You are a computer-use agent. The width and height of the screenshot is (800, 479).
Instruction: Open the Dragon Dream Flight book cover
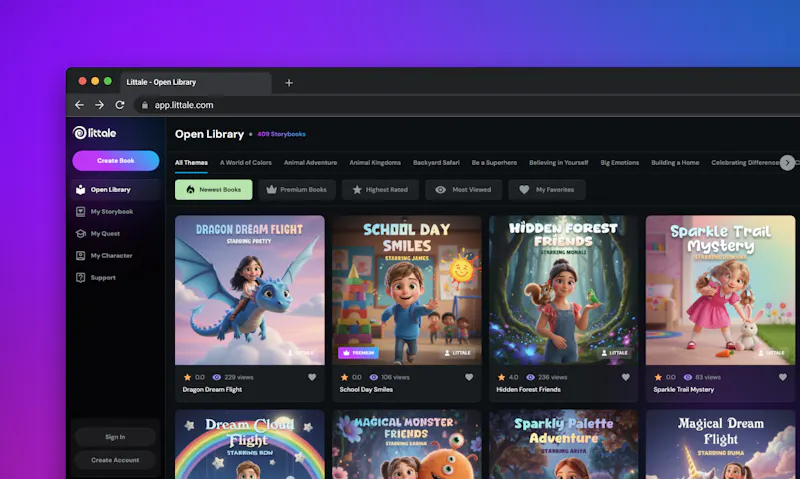coord(250,290)
